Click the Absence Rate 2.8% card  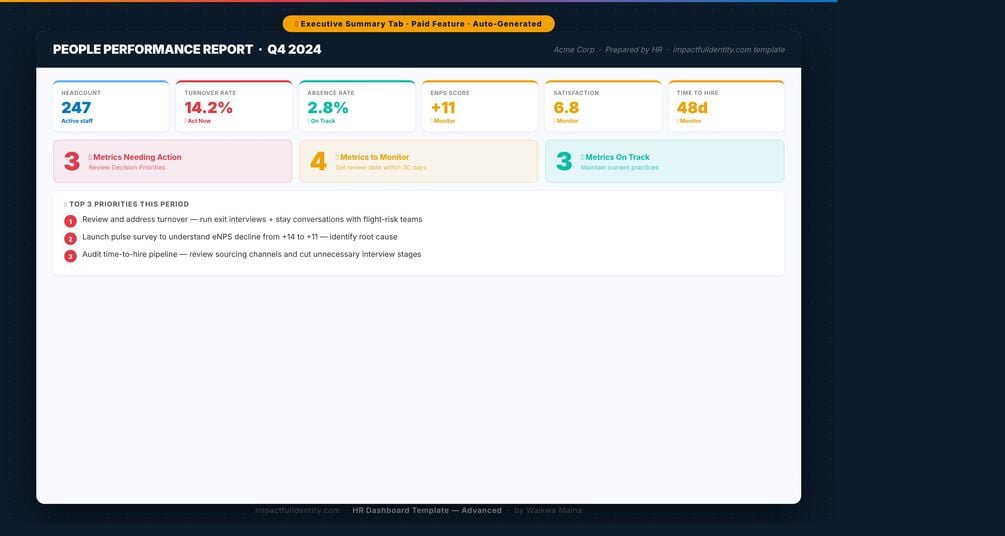357,106
